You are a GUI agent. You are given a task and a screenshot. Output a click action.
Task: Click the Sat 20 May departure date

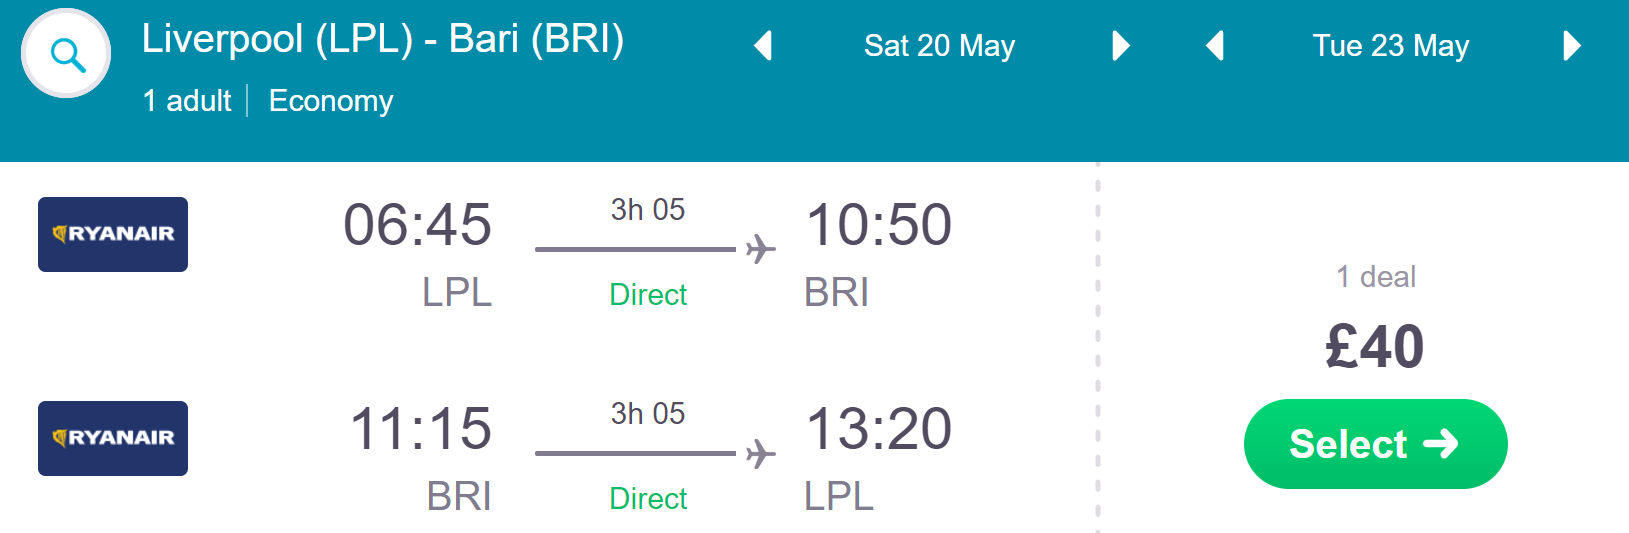[939, 46]
